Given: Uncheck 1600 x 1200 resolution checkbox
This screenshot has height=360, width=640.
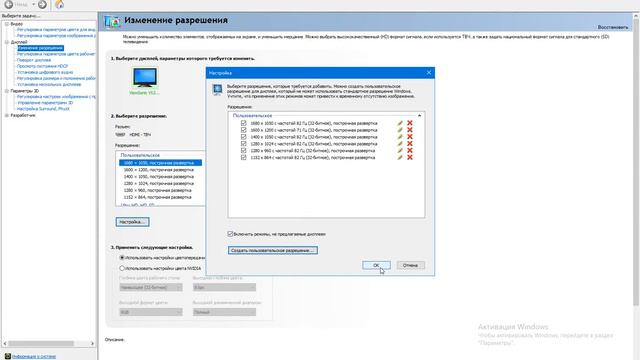Looking at the screenshot, I should tap(244, 130).
